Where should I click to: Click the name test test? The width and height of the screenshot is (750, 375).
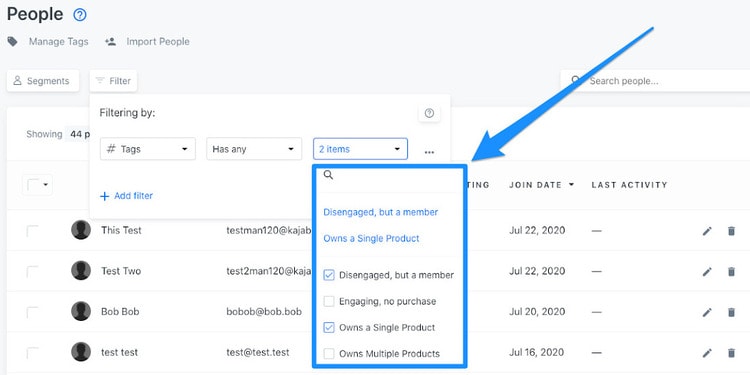click(120, 352)
